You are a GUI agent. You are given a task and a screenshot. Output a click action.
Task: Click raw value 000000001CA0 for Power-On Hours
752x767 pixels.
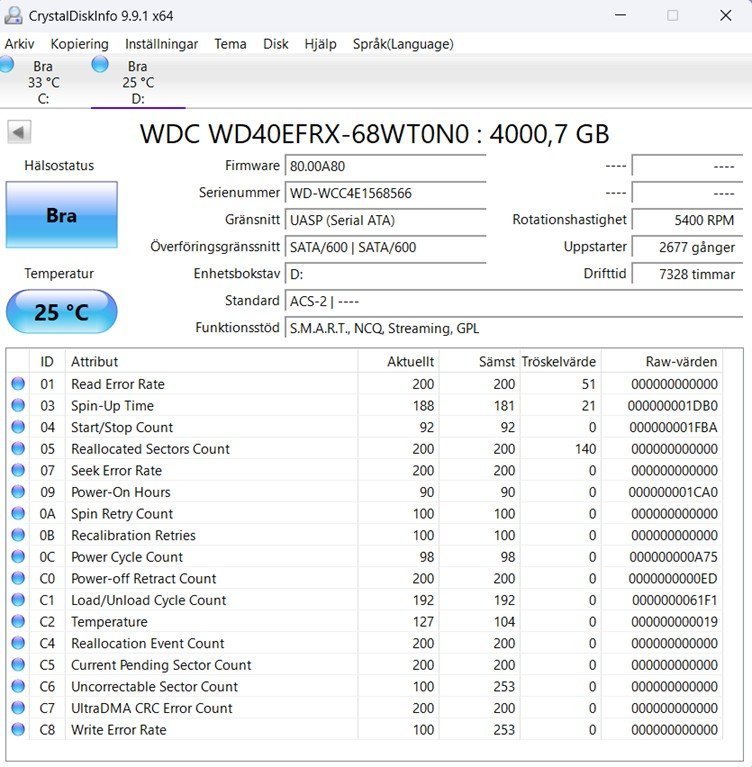point(673,492)
